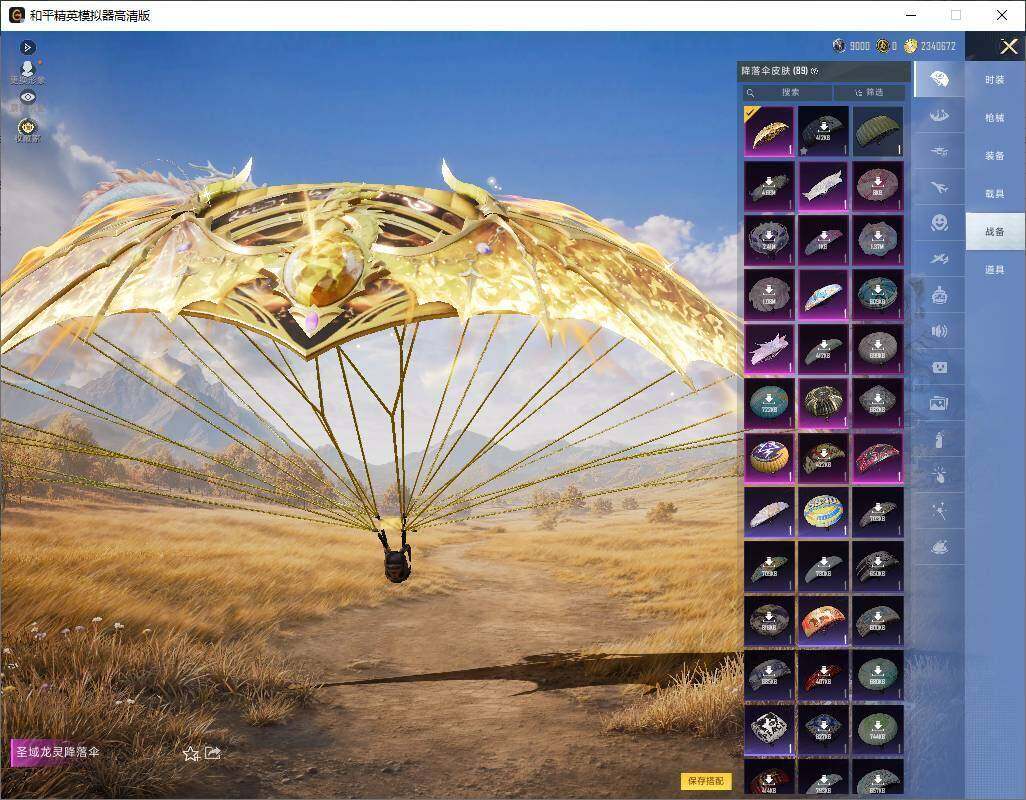Image resolution: width=1026 pixels, height=800 pixels.
Task: Click the gold coin balance 2340672
Action: [930, 46]
